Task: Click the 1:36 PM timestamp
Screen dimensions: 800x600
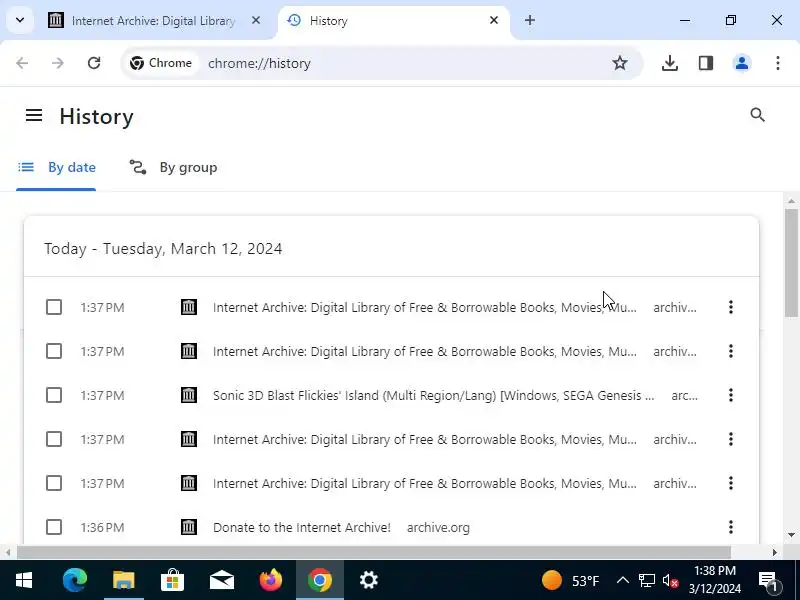Action: click(102, 528)
